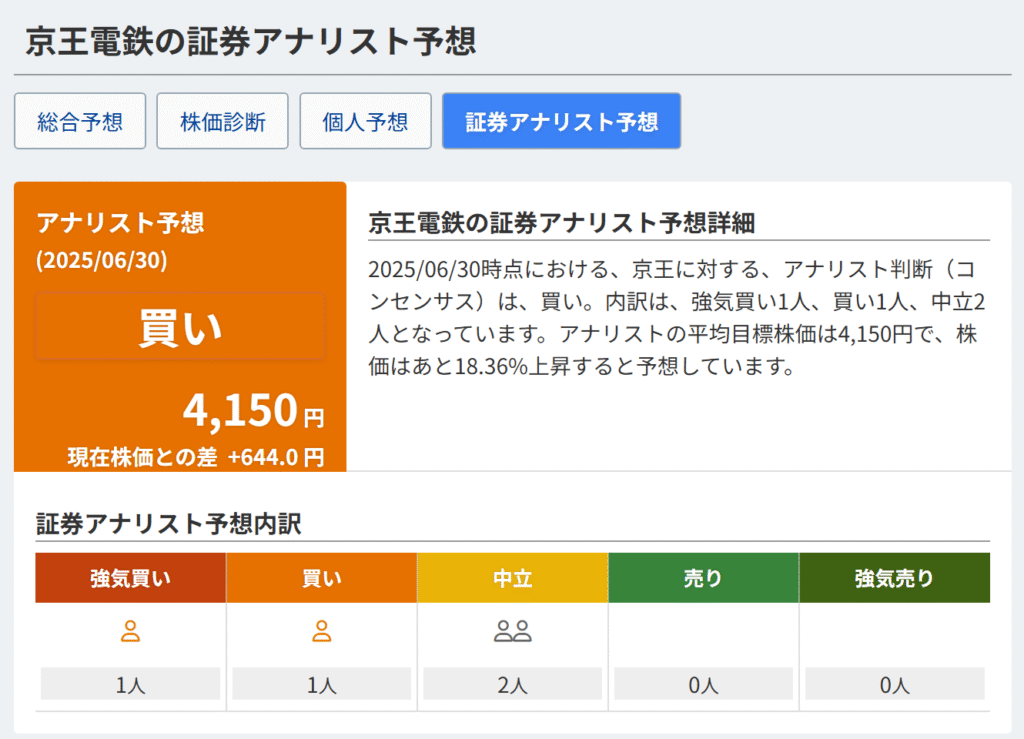Select the 強気買い column header

131,578
